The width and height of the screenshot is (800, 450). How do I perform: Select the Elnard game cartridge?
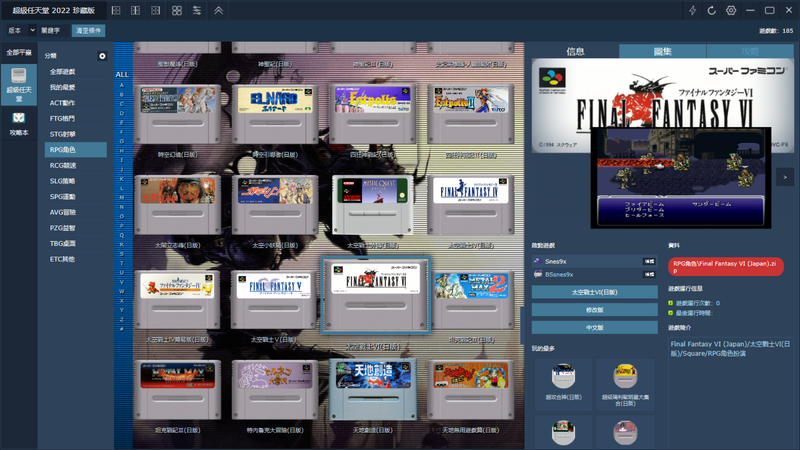click(275, 114)
